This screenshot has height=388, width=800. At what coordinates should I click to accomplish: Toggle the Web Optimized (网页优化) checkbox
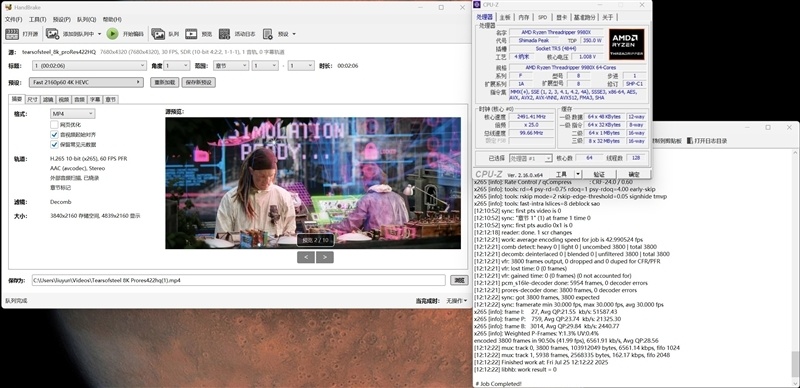click(x=54, y=125)
